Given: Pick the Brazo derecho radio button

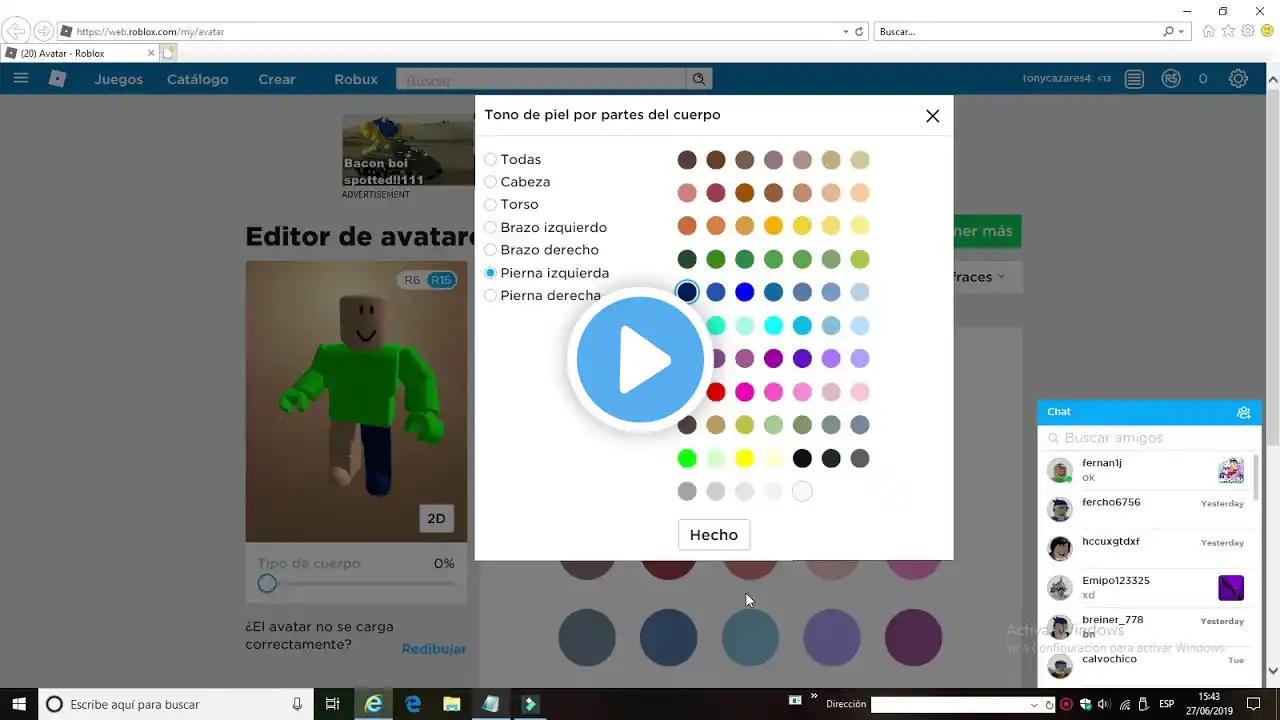Looking at the screenshot, I should tap(490, 250).
